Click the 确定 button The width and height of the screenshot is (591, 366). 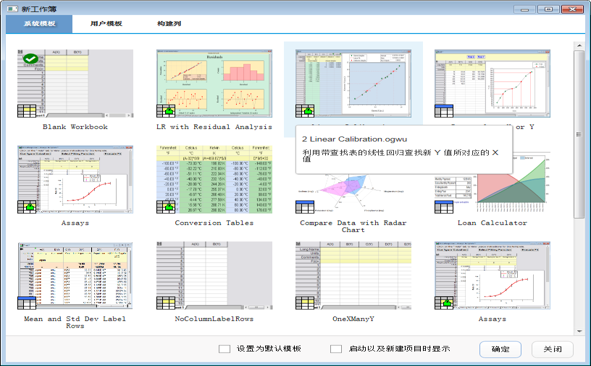(x=501, y=349)
